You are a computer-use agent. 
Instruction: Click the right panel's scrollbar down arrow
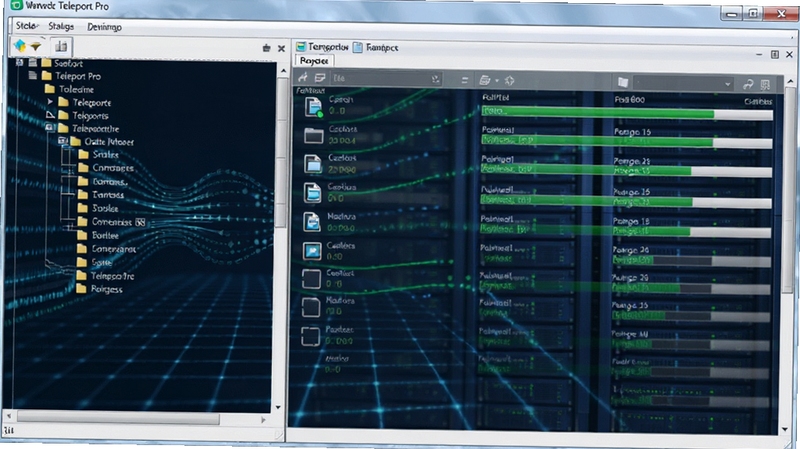tap(785, 430)
